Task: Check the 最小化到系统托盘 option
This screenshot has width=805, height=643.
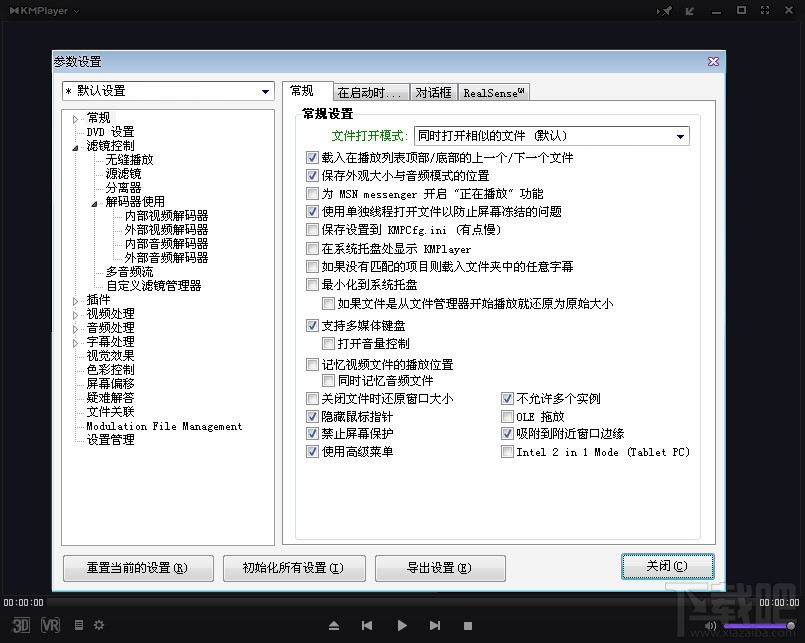Action: [313, 284]
